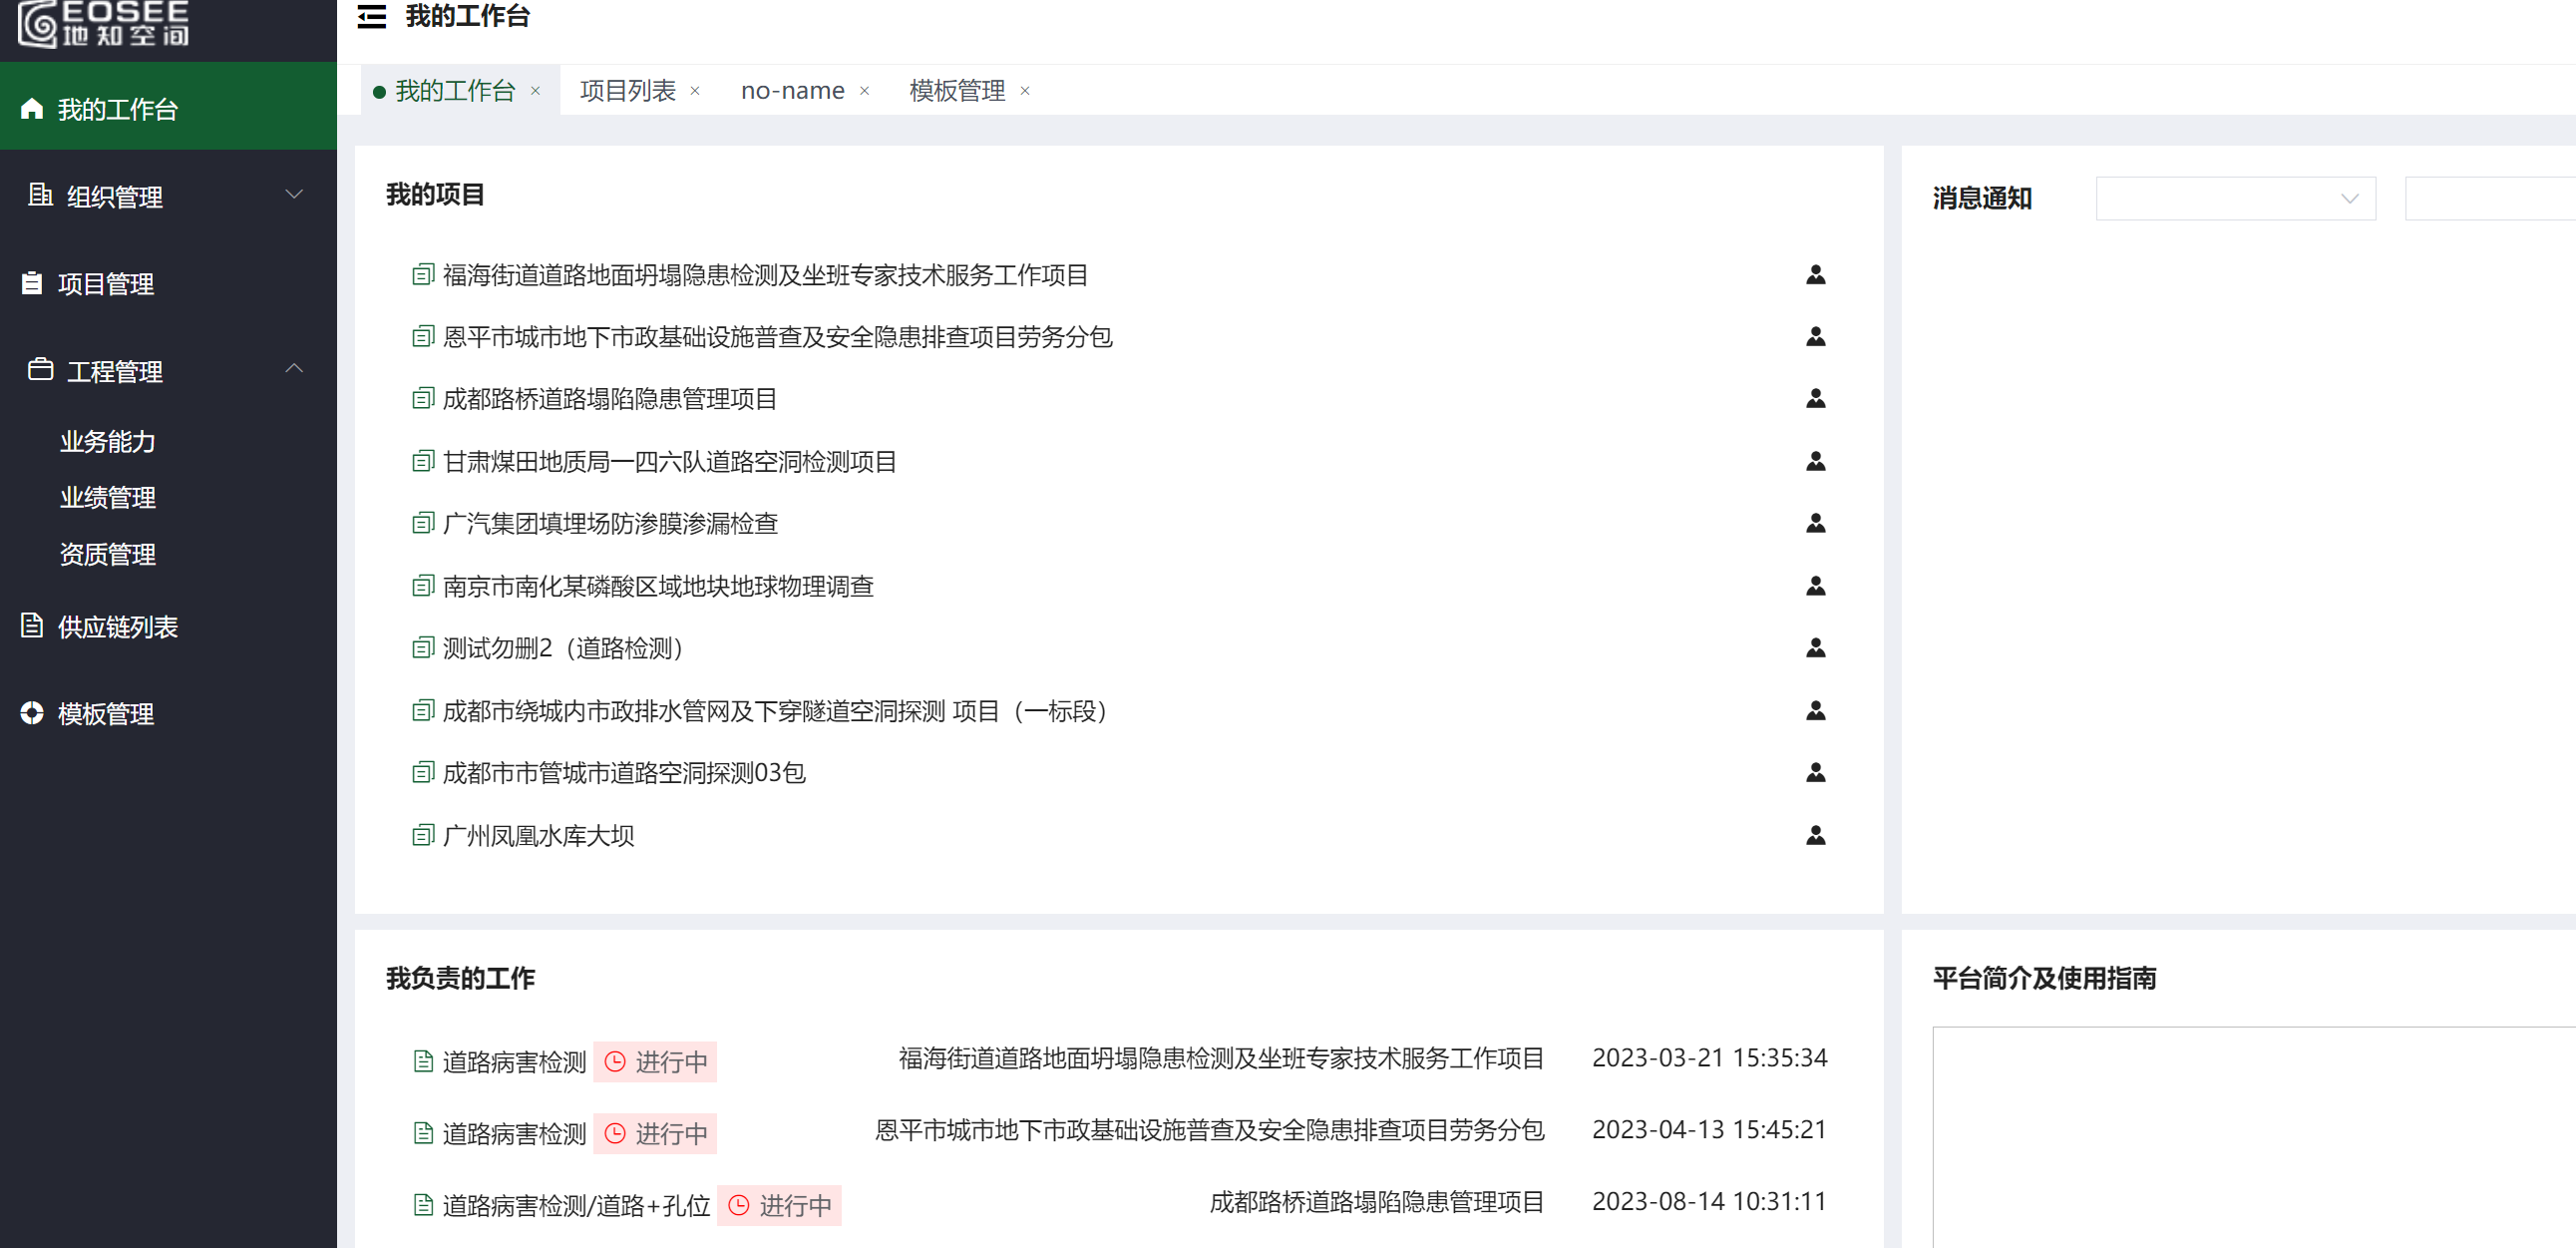Screen dimensions: 2576x1248
Task: Open project 成都市绕城内市政排水管网及下穿隧道空洞探测 项目（一标段）
Action: click(780, 711)
